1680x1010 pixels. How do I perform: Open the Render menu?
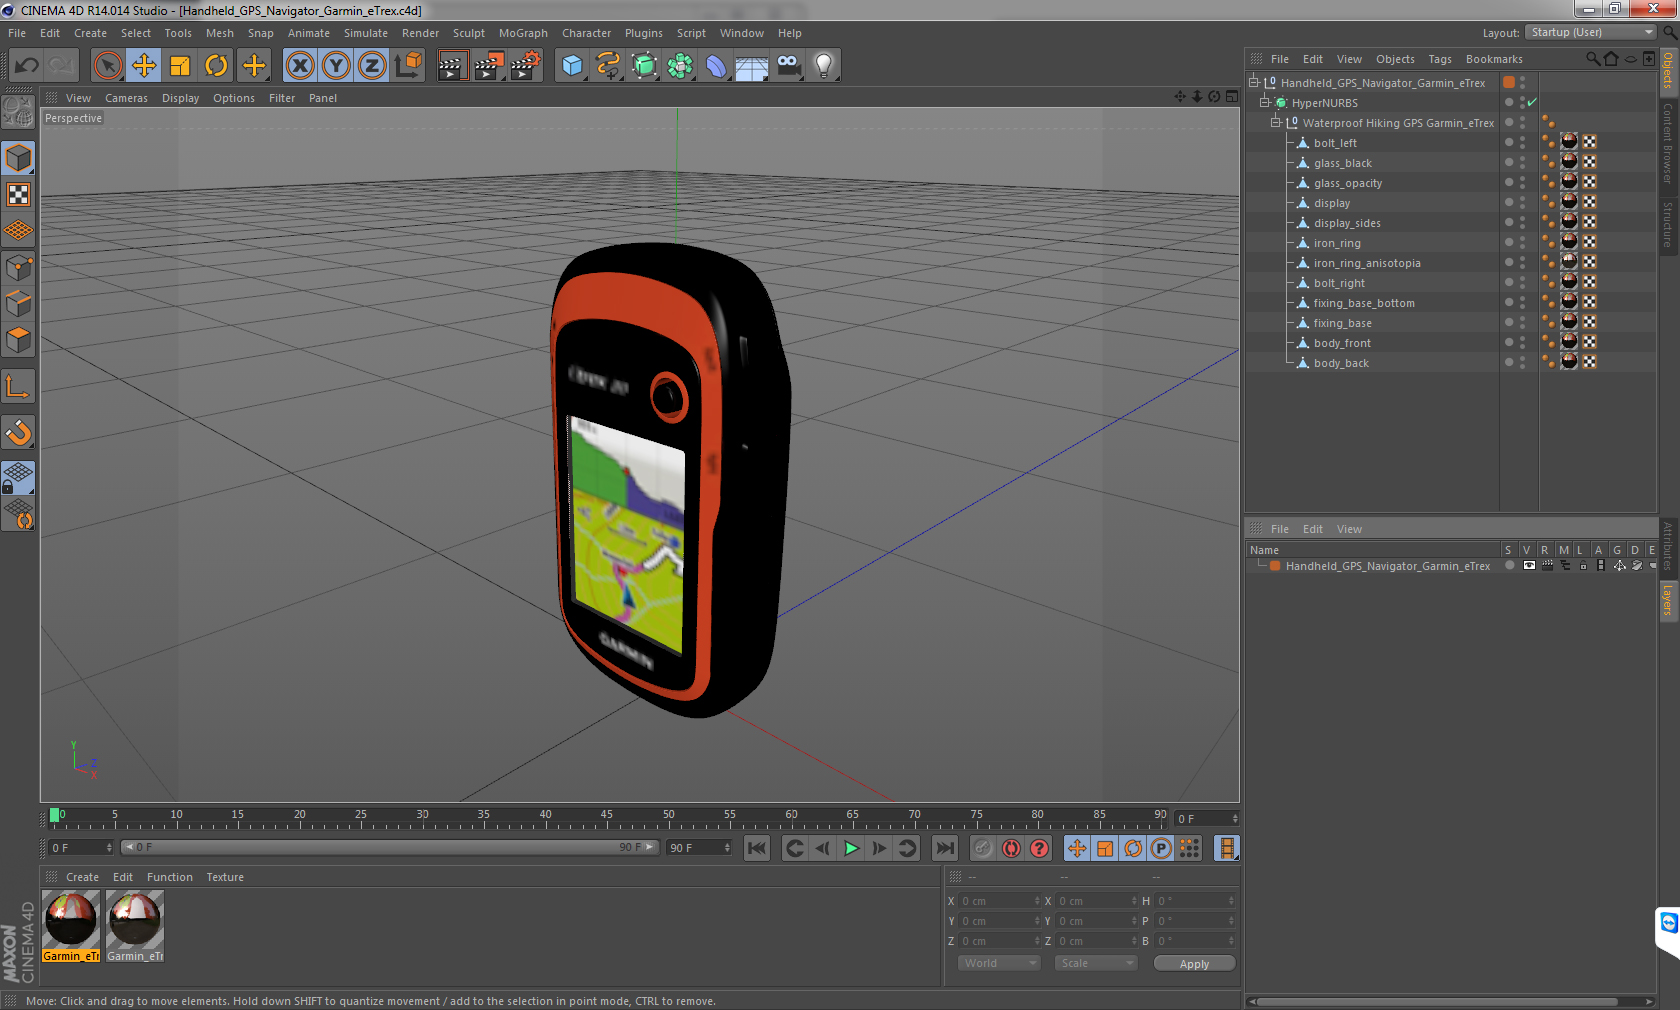[420, 33]
